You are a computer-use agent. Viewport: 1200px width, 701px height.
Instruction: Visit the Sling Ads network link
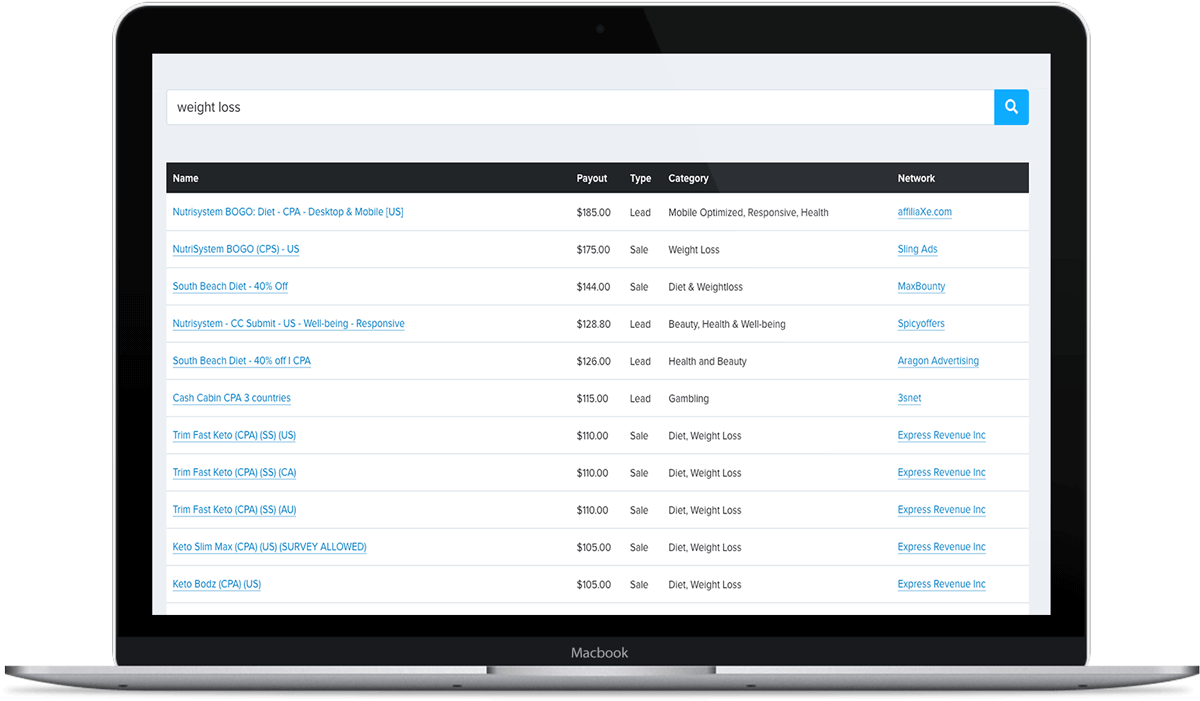[917, 249]
